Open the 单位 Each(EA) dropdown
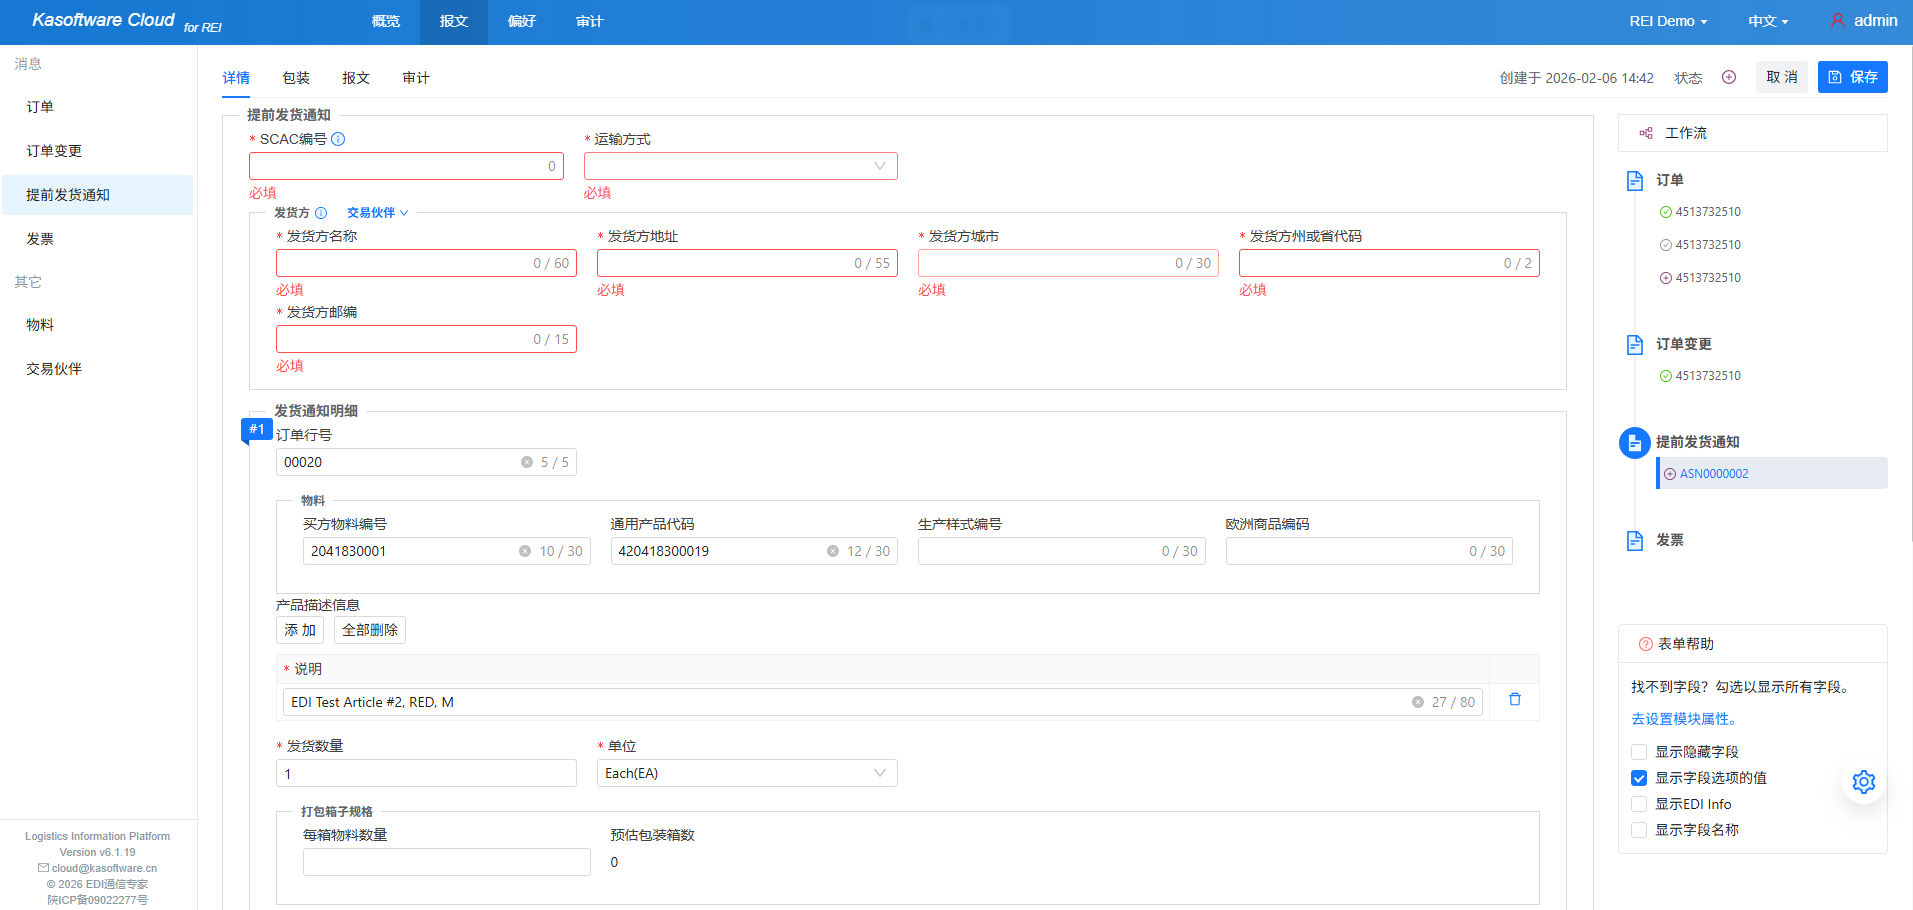Screen dimensions: 1913x910 pyautogui.click(x=747, y=773)
